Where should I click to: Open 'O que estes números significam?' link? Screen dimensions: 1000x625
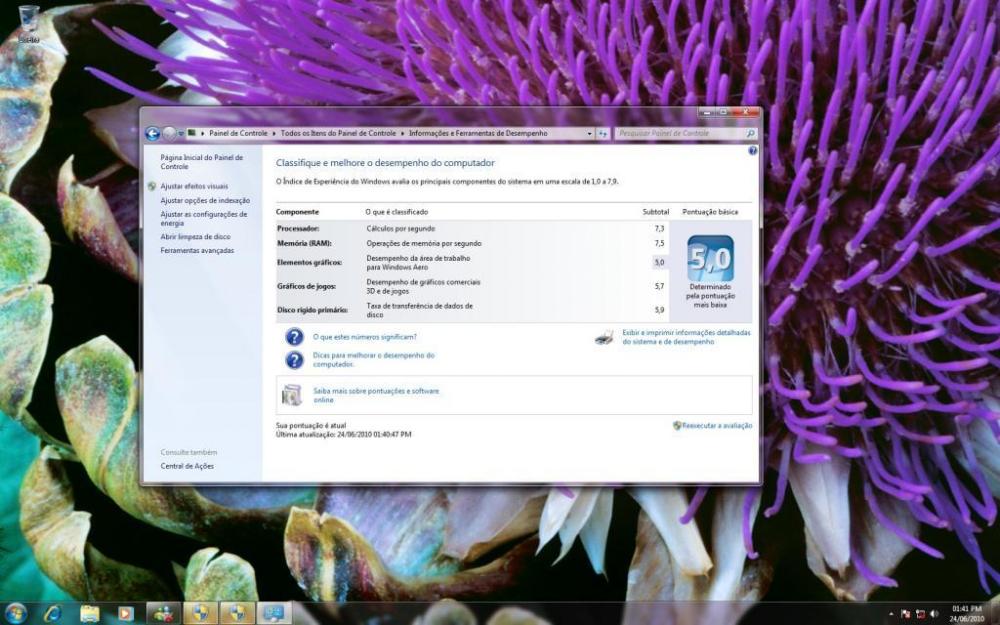click(x=364, y=337)
